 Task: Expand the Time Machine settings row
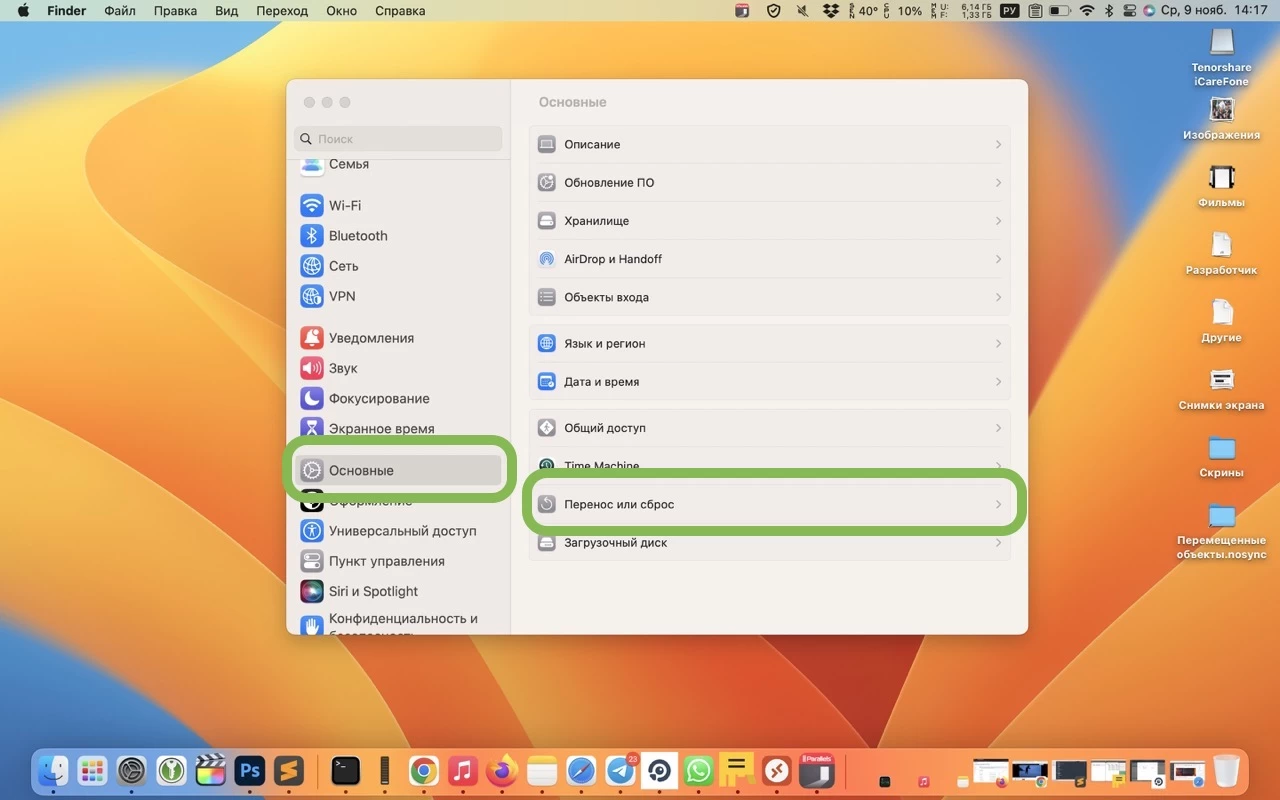[x=770, y=466]
